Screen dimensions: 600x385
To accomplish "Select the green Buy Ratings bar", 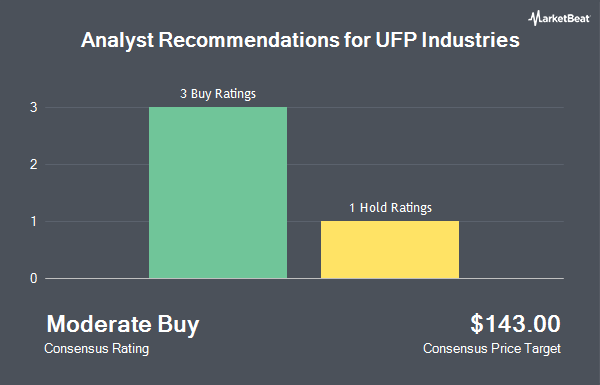I will click(x=218, y=192).
